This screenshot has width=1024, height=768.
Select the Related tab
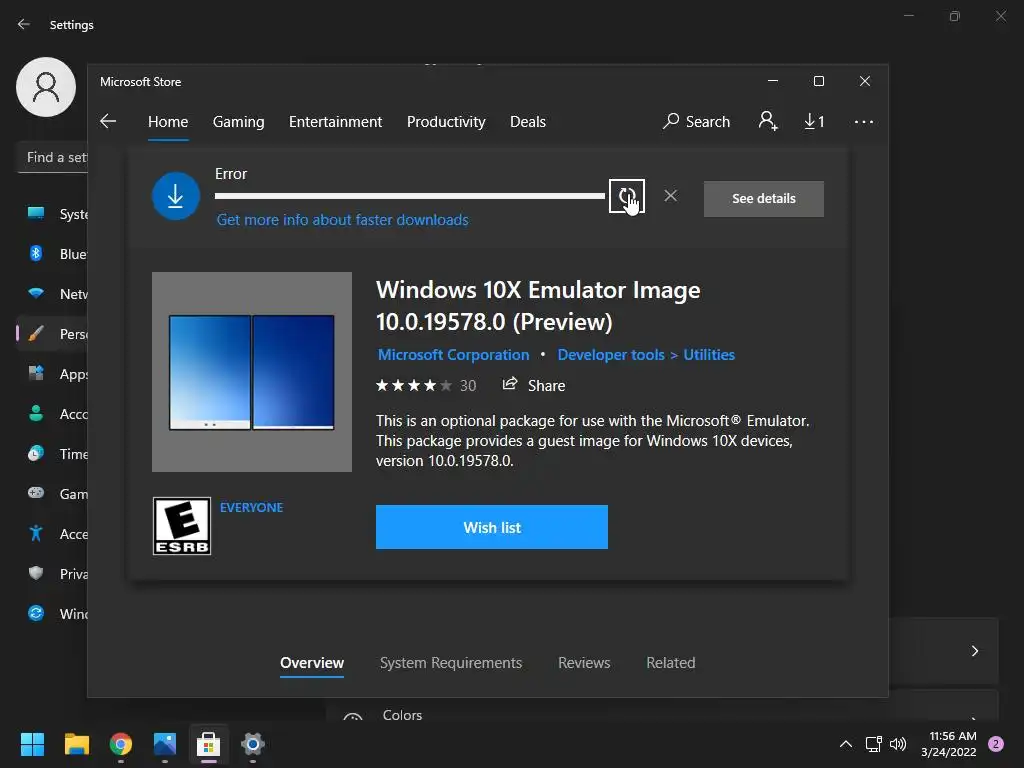coord(671,663)
